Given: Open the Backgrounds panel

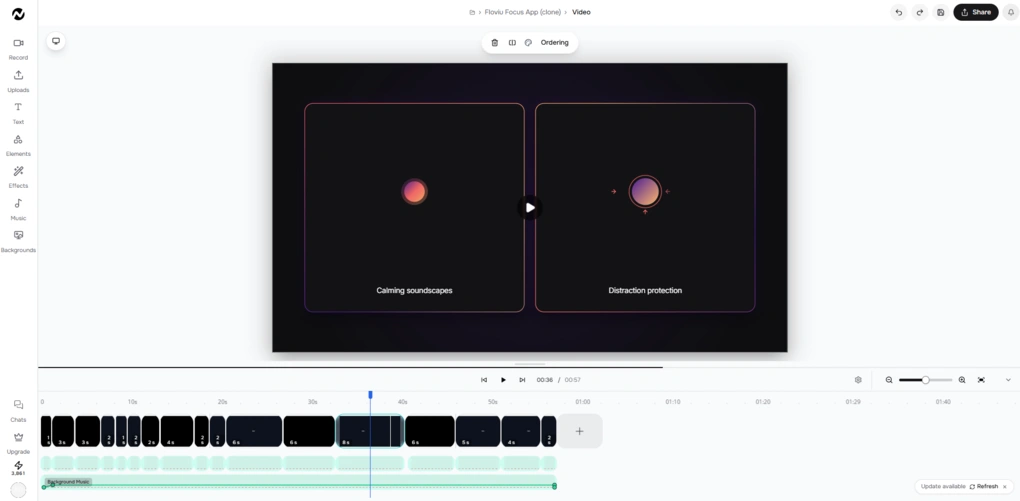Looking at the screenshot, I should click(18, 241).
